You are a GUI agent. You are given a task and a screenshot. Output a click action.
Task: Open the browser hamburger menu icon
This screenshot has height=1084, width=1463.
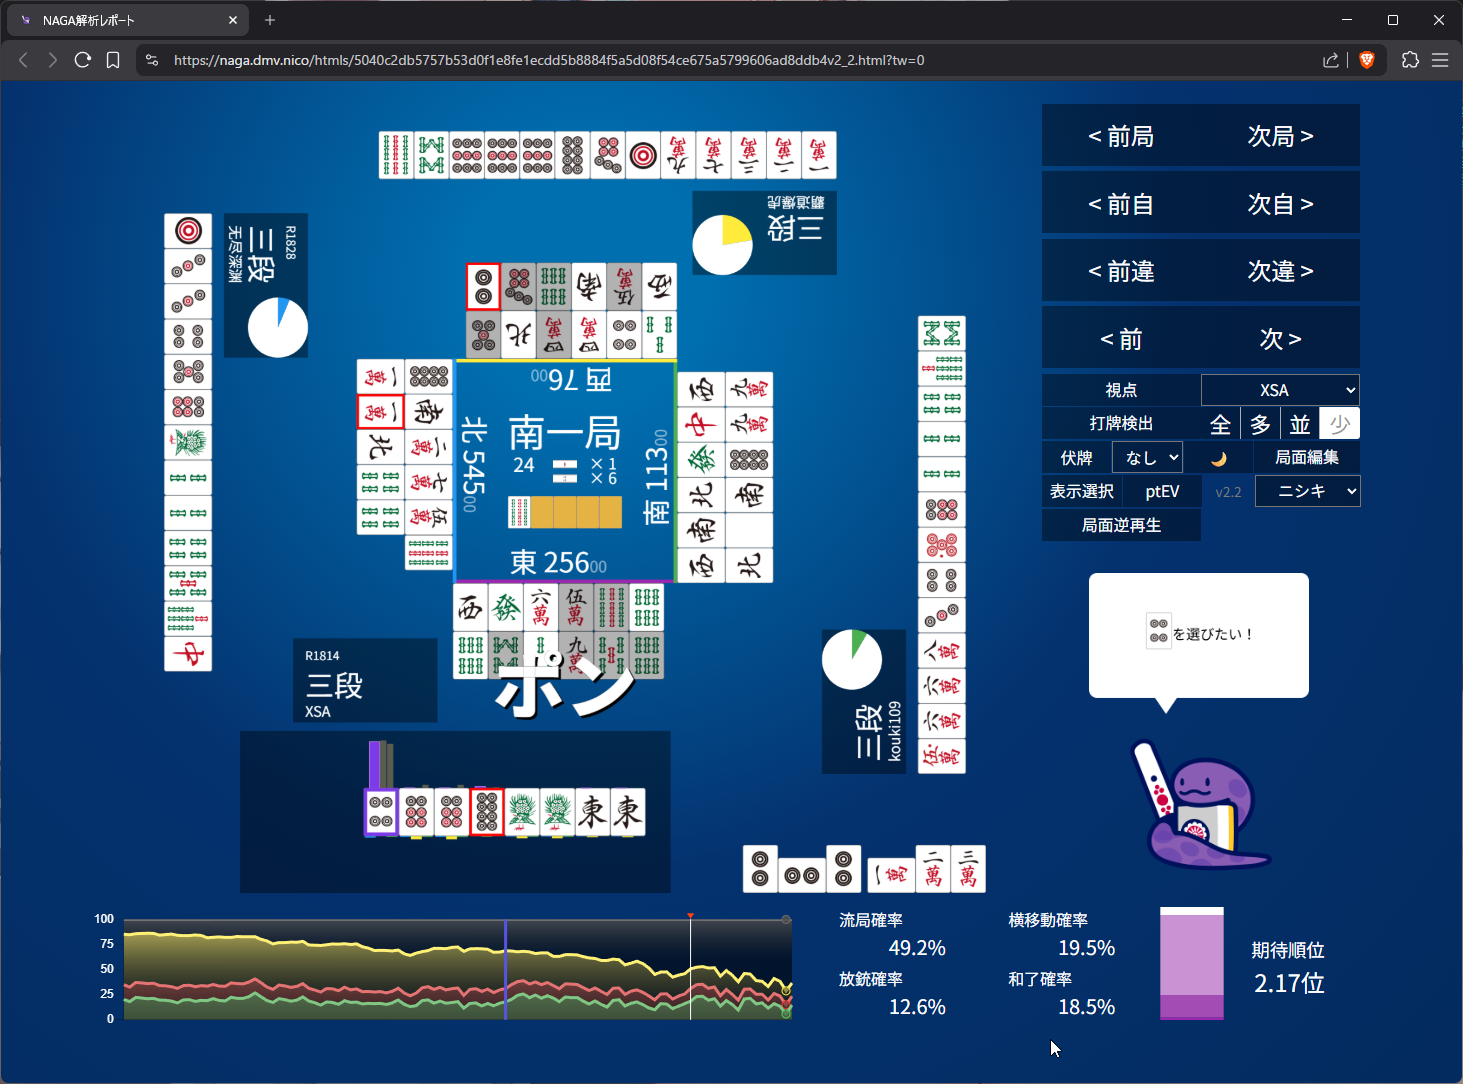[x=1440, y=60]
